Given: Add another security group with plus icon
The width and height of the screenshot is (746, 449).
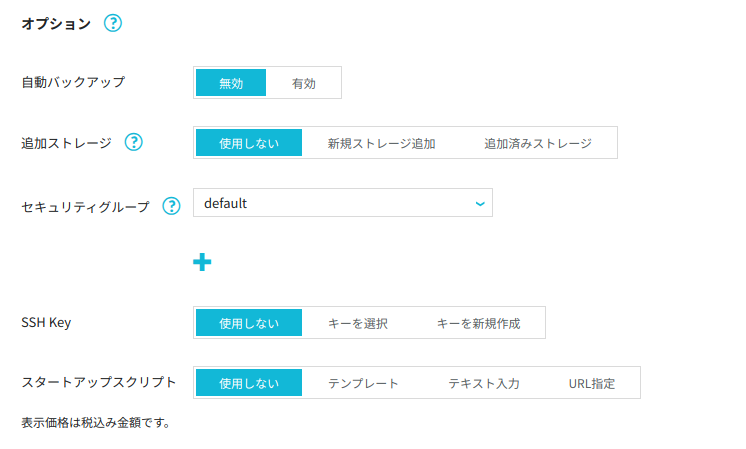Looking at the screenshot, I should click(x=202, y=262).
